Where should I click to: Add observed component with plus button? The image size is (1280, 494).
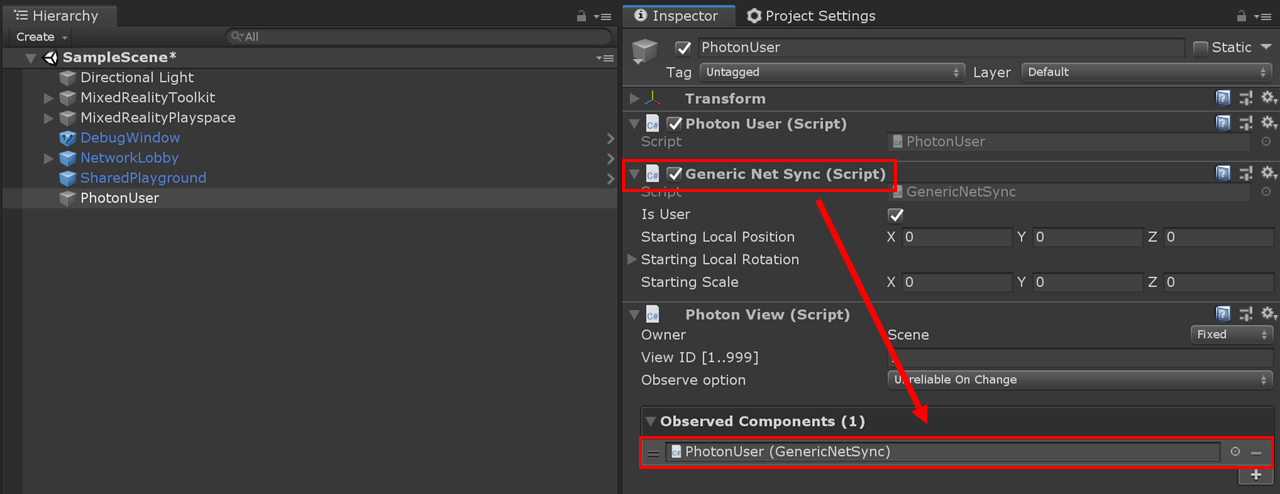click(1257, 475)
